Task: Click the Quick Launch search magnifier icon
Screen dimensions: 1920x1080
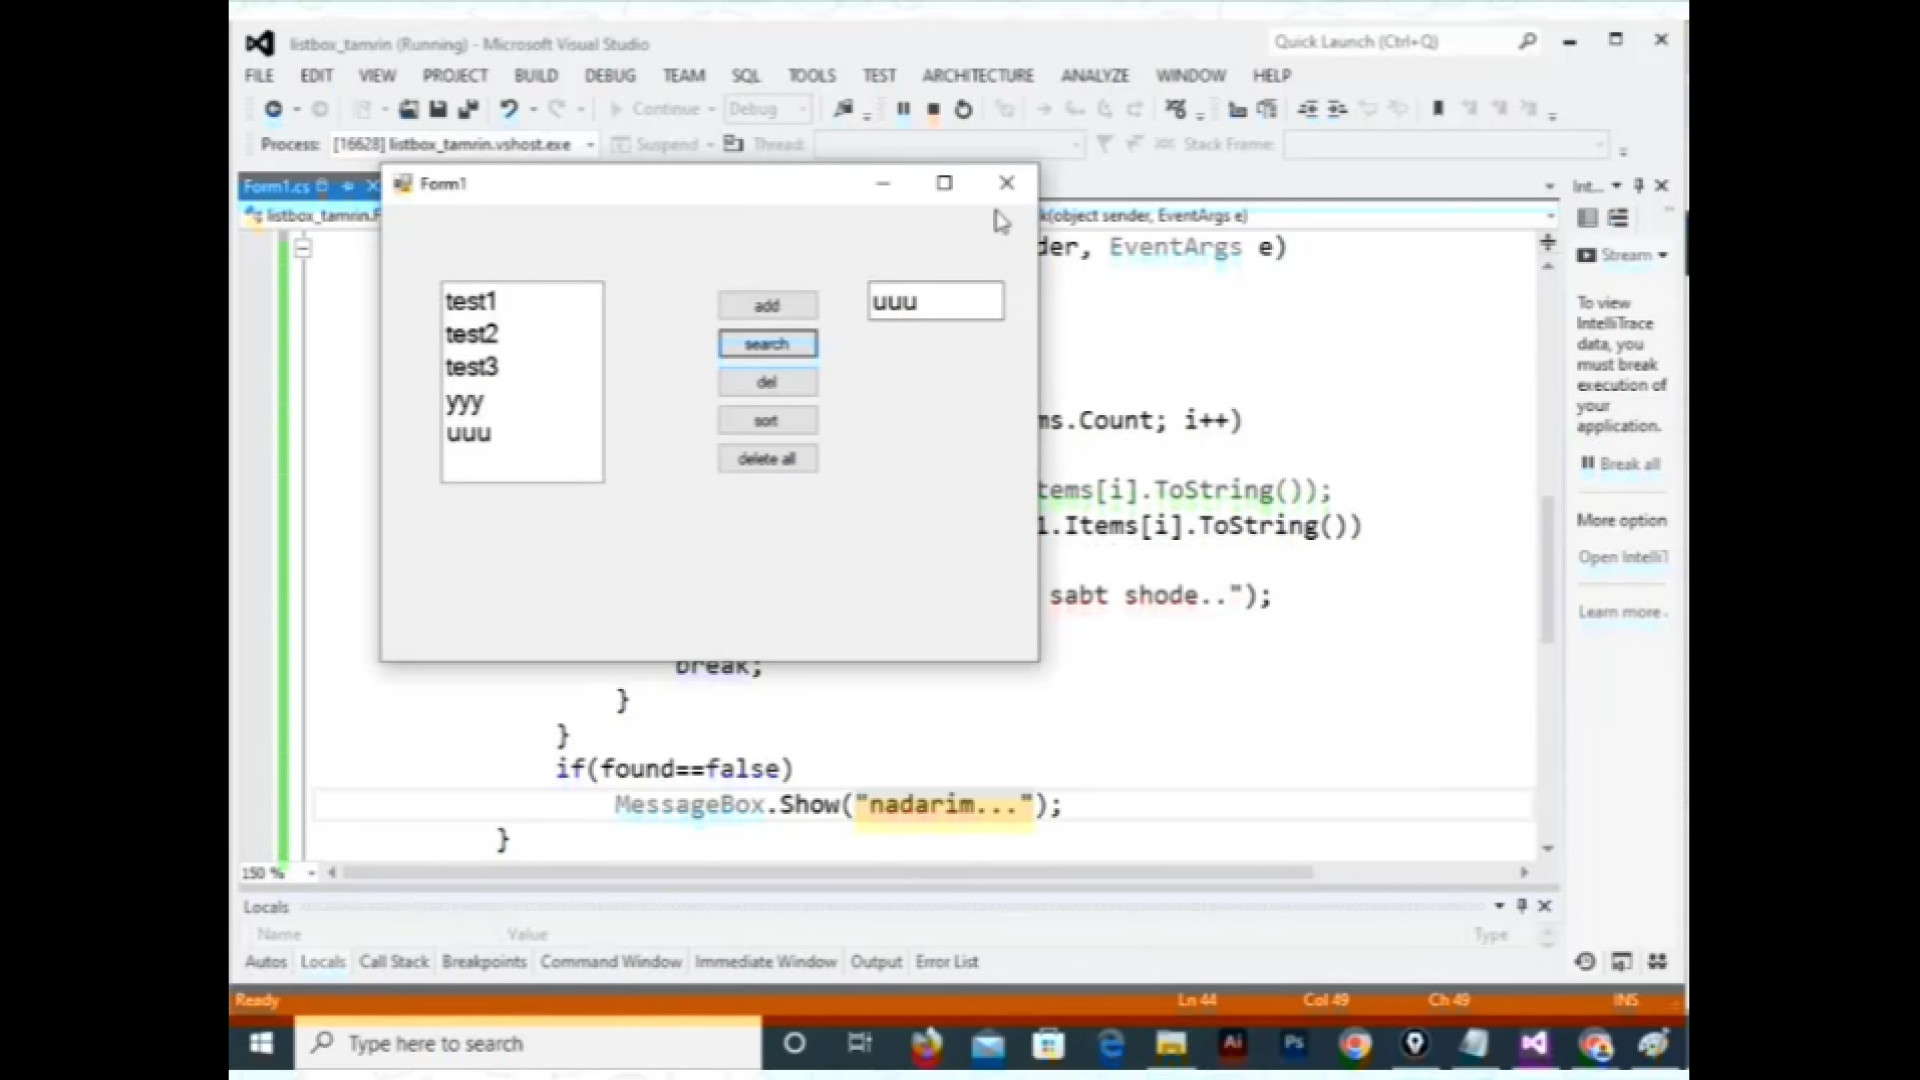Action: point(1527,42)
